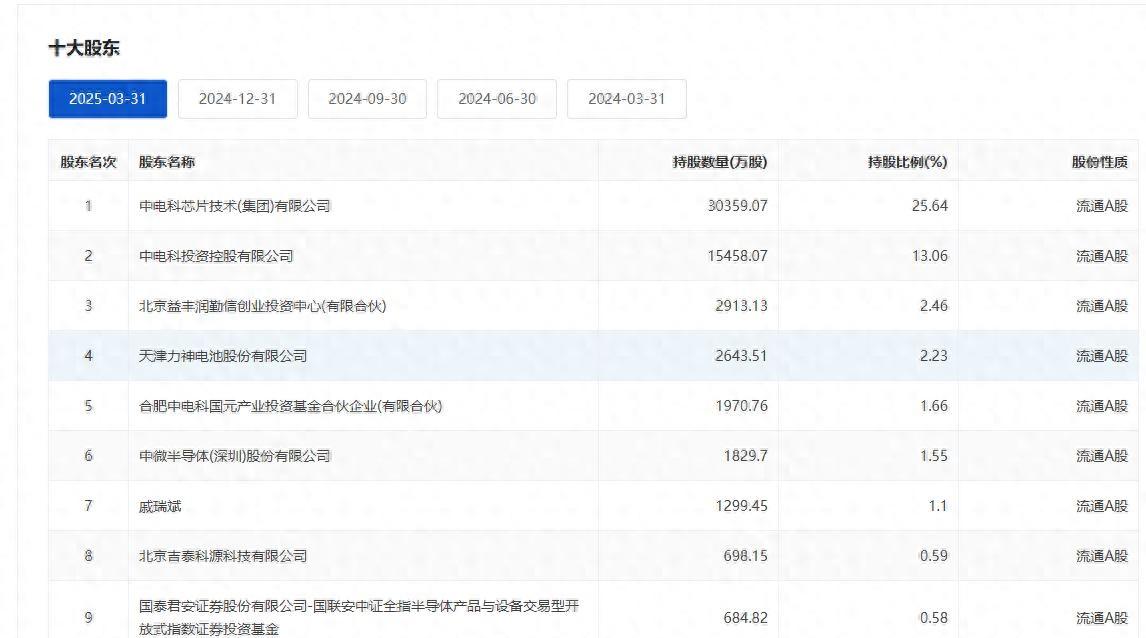Select shareholder 戚瑞斌 in row 7

pos(160,506)
